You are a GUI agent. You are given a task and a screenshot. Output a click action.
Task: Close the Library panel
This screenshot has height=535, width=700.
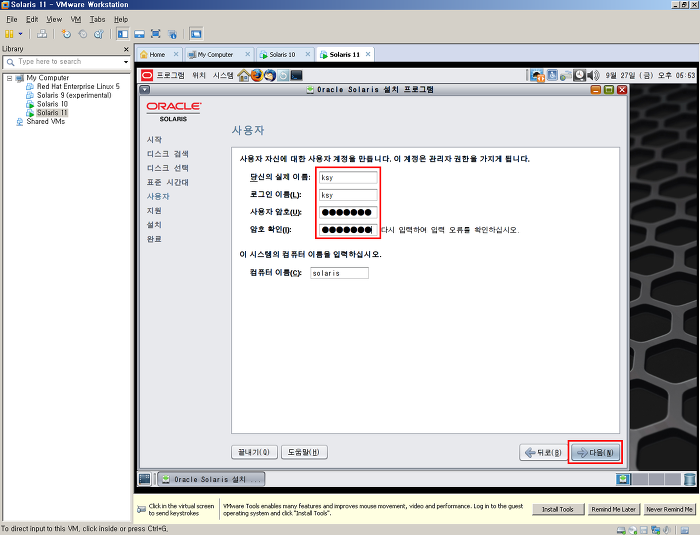(126, 49)
